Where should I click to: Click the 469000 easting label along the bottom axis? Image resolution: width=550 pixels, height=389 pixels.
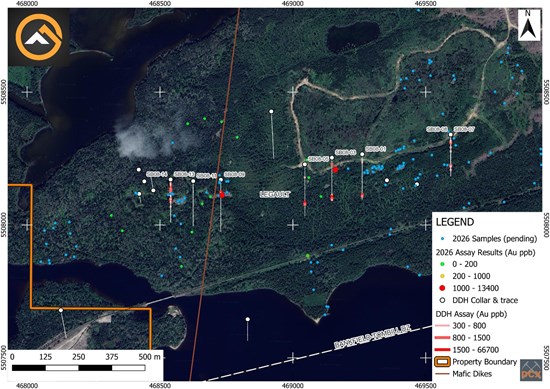click(293, 386)
